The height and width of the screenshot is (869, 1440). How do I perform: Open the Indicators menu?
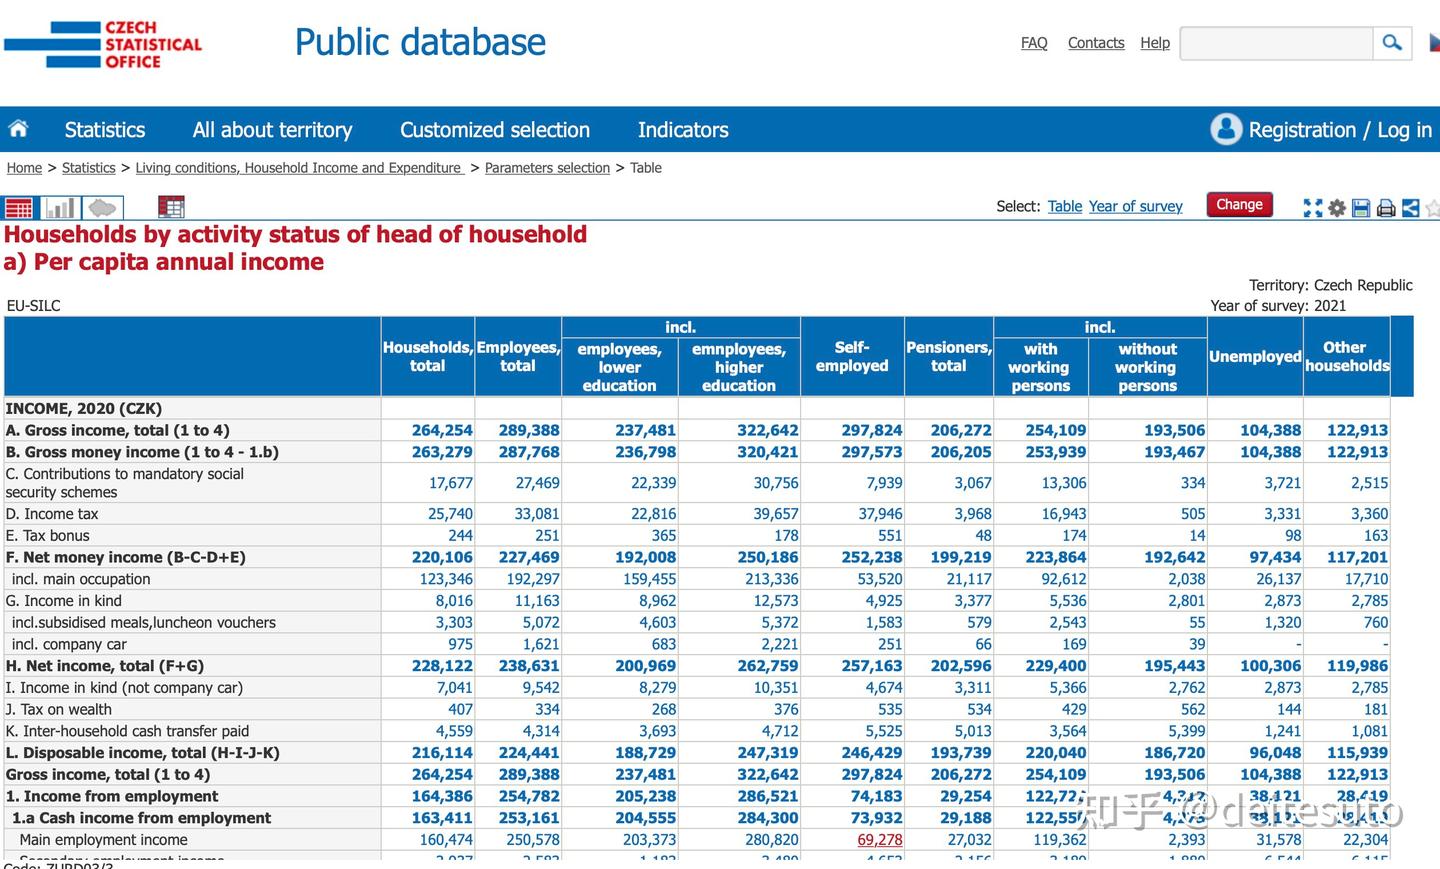(683, 130)
